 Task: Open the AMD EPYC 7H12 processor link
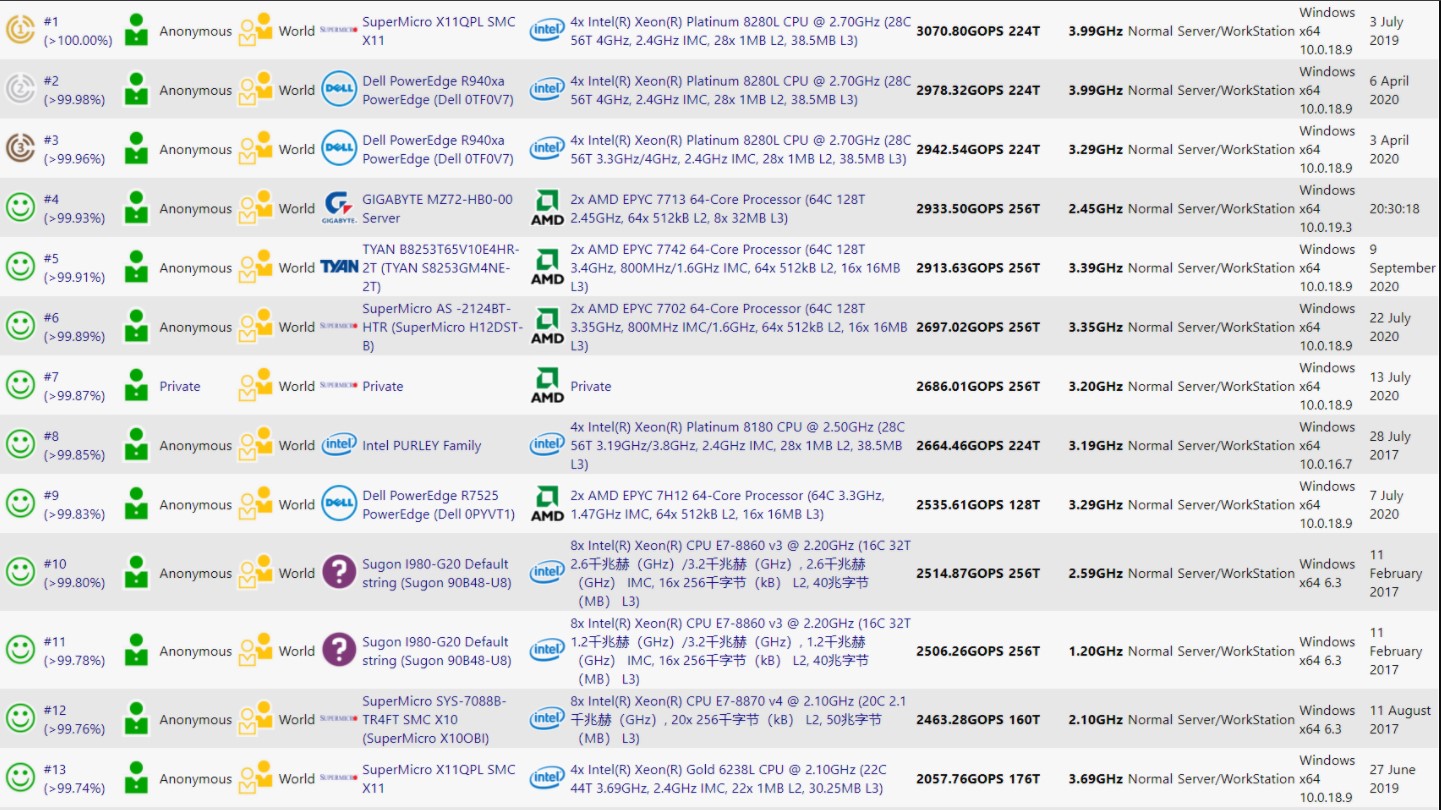(x=727, y=504)
